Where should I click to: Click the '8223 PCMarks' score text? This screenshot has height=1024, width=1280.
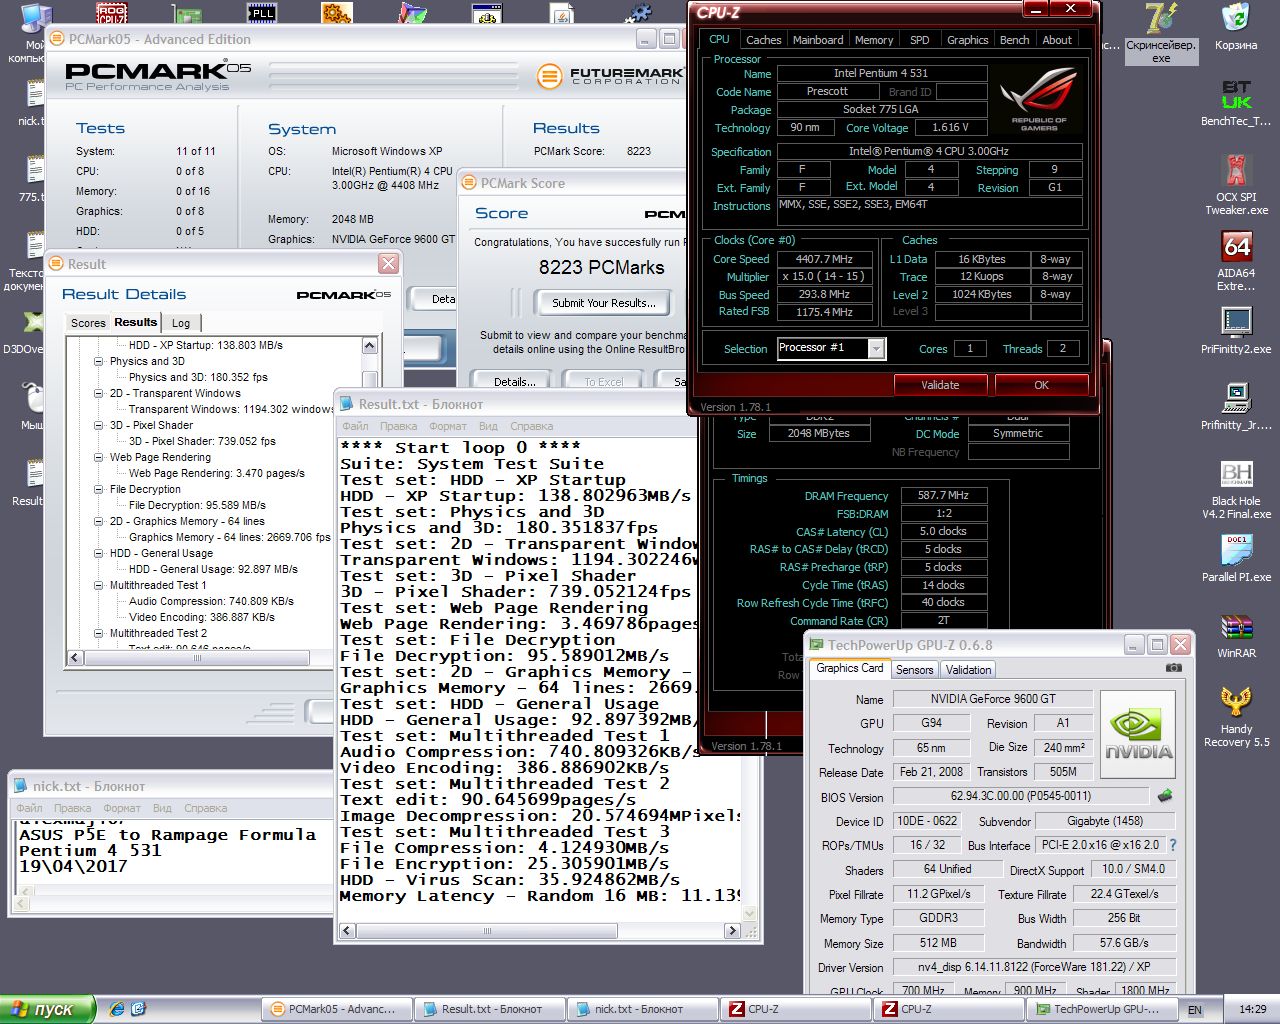[601, 268]
